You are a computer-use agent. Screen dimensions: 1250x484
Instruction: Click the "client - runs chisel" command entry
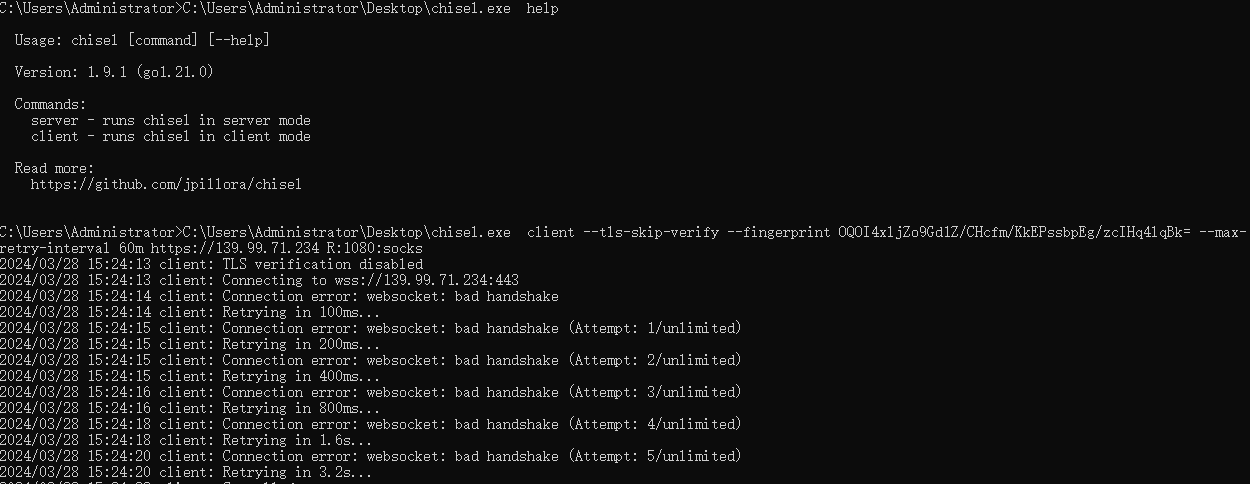[x=170, y=136]
